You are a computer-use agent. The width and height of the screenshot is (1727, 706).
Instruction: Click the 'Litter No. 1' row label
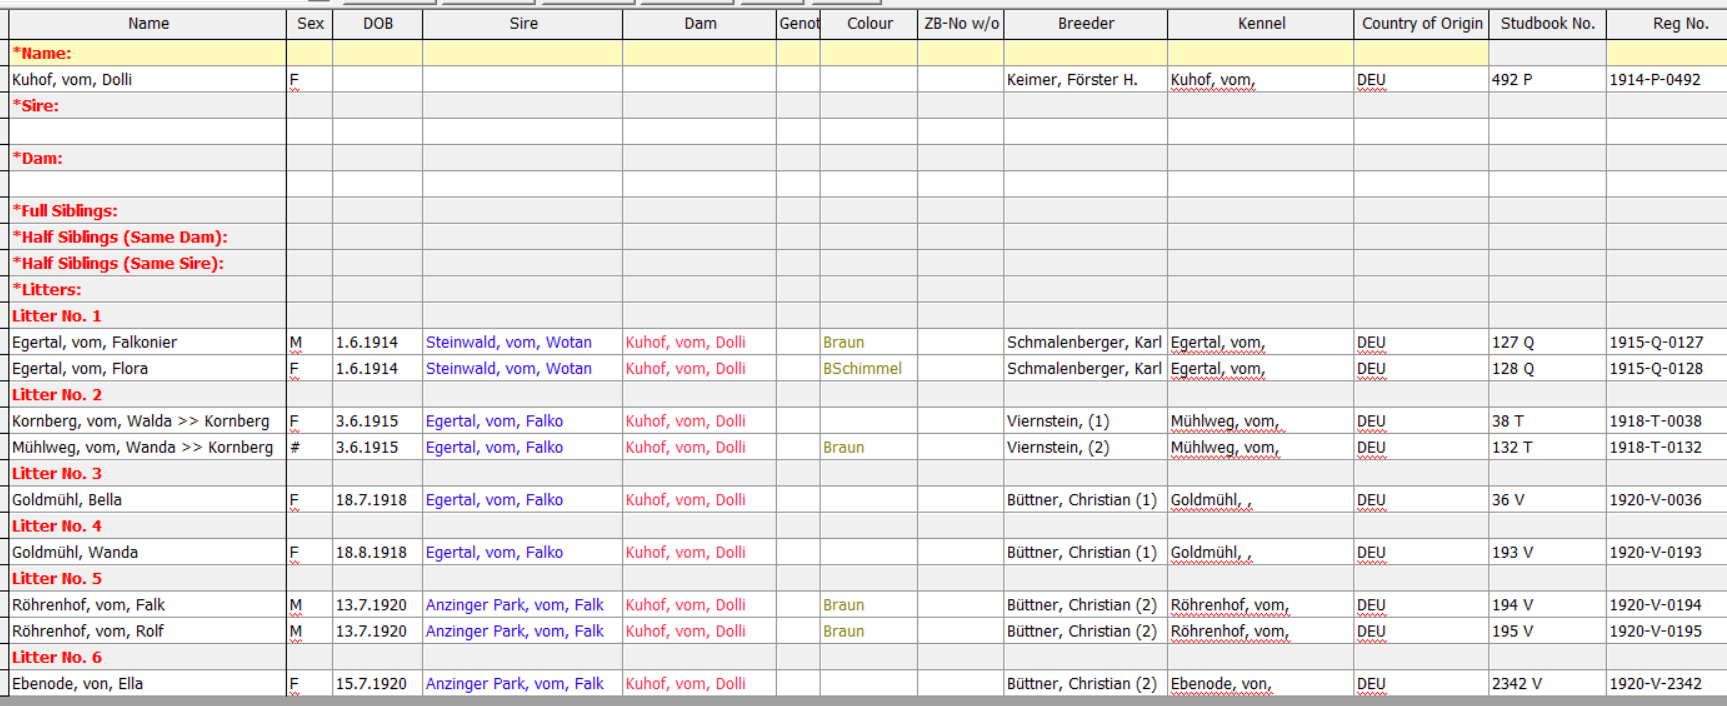coord(57,316)
